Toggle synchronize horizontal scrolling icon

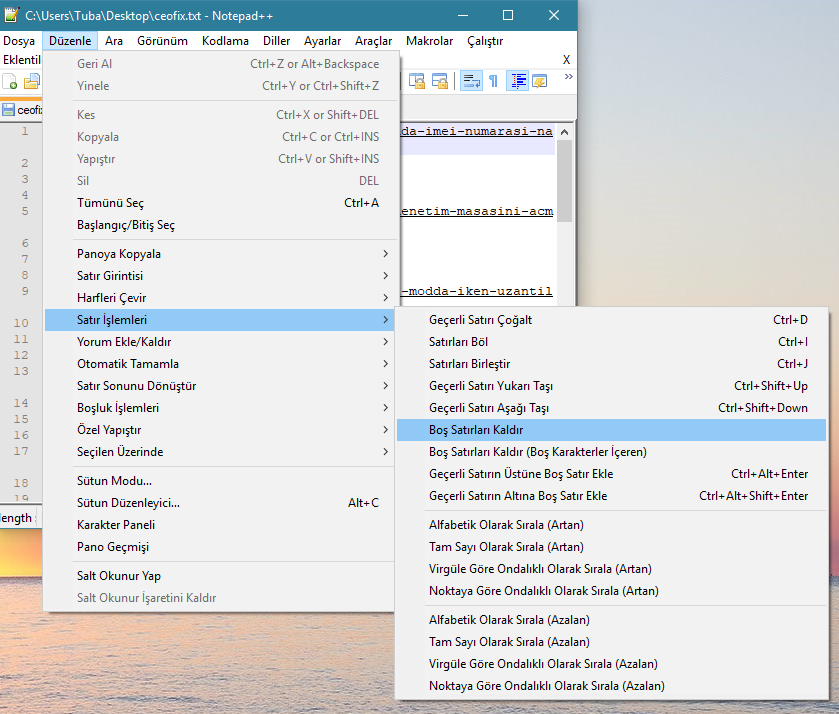click(440, 81)
